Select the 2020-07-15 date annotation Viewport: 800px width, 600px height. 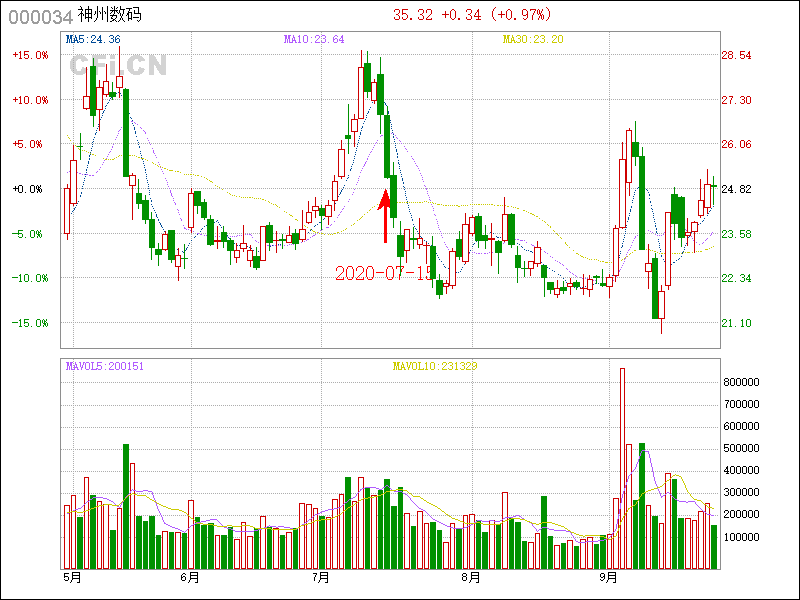pyautogui.click(x=384, y=272)
